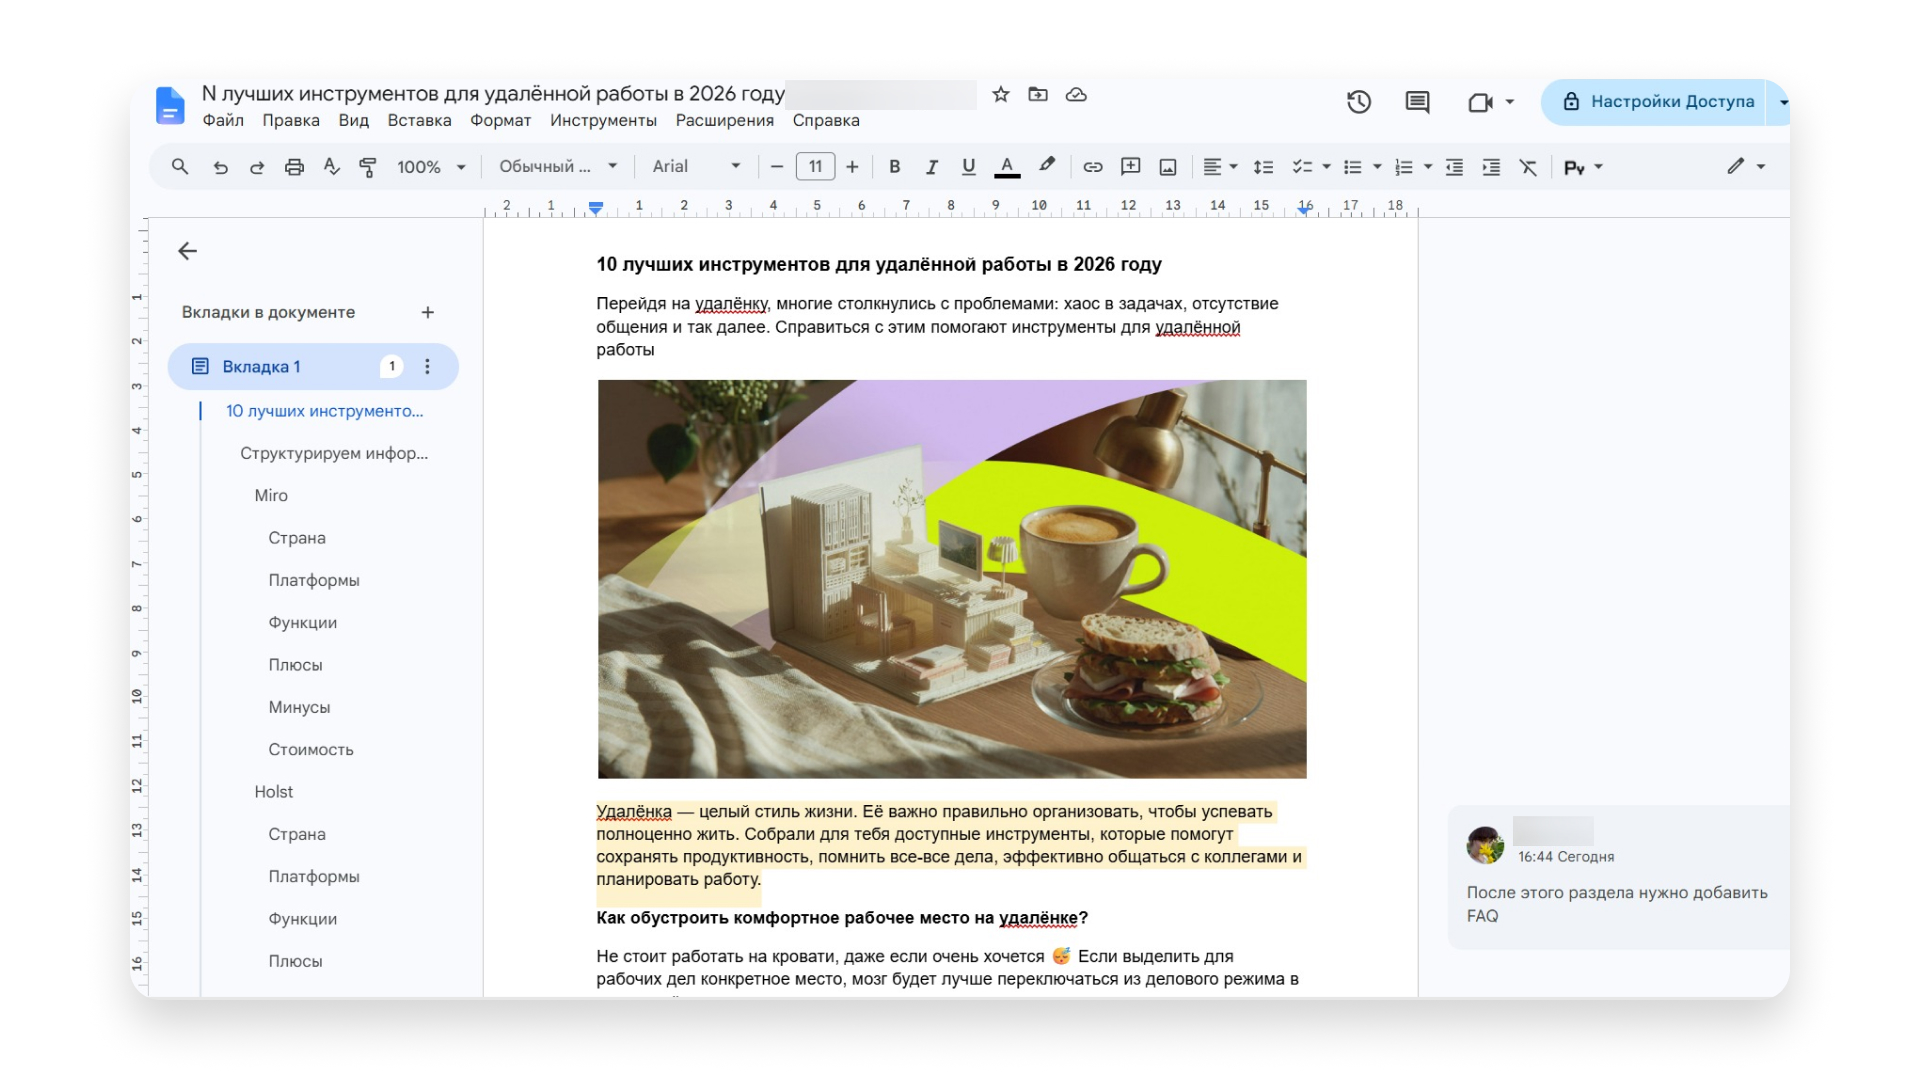Open the Google Docs home icon

coord(170,105)
